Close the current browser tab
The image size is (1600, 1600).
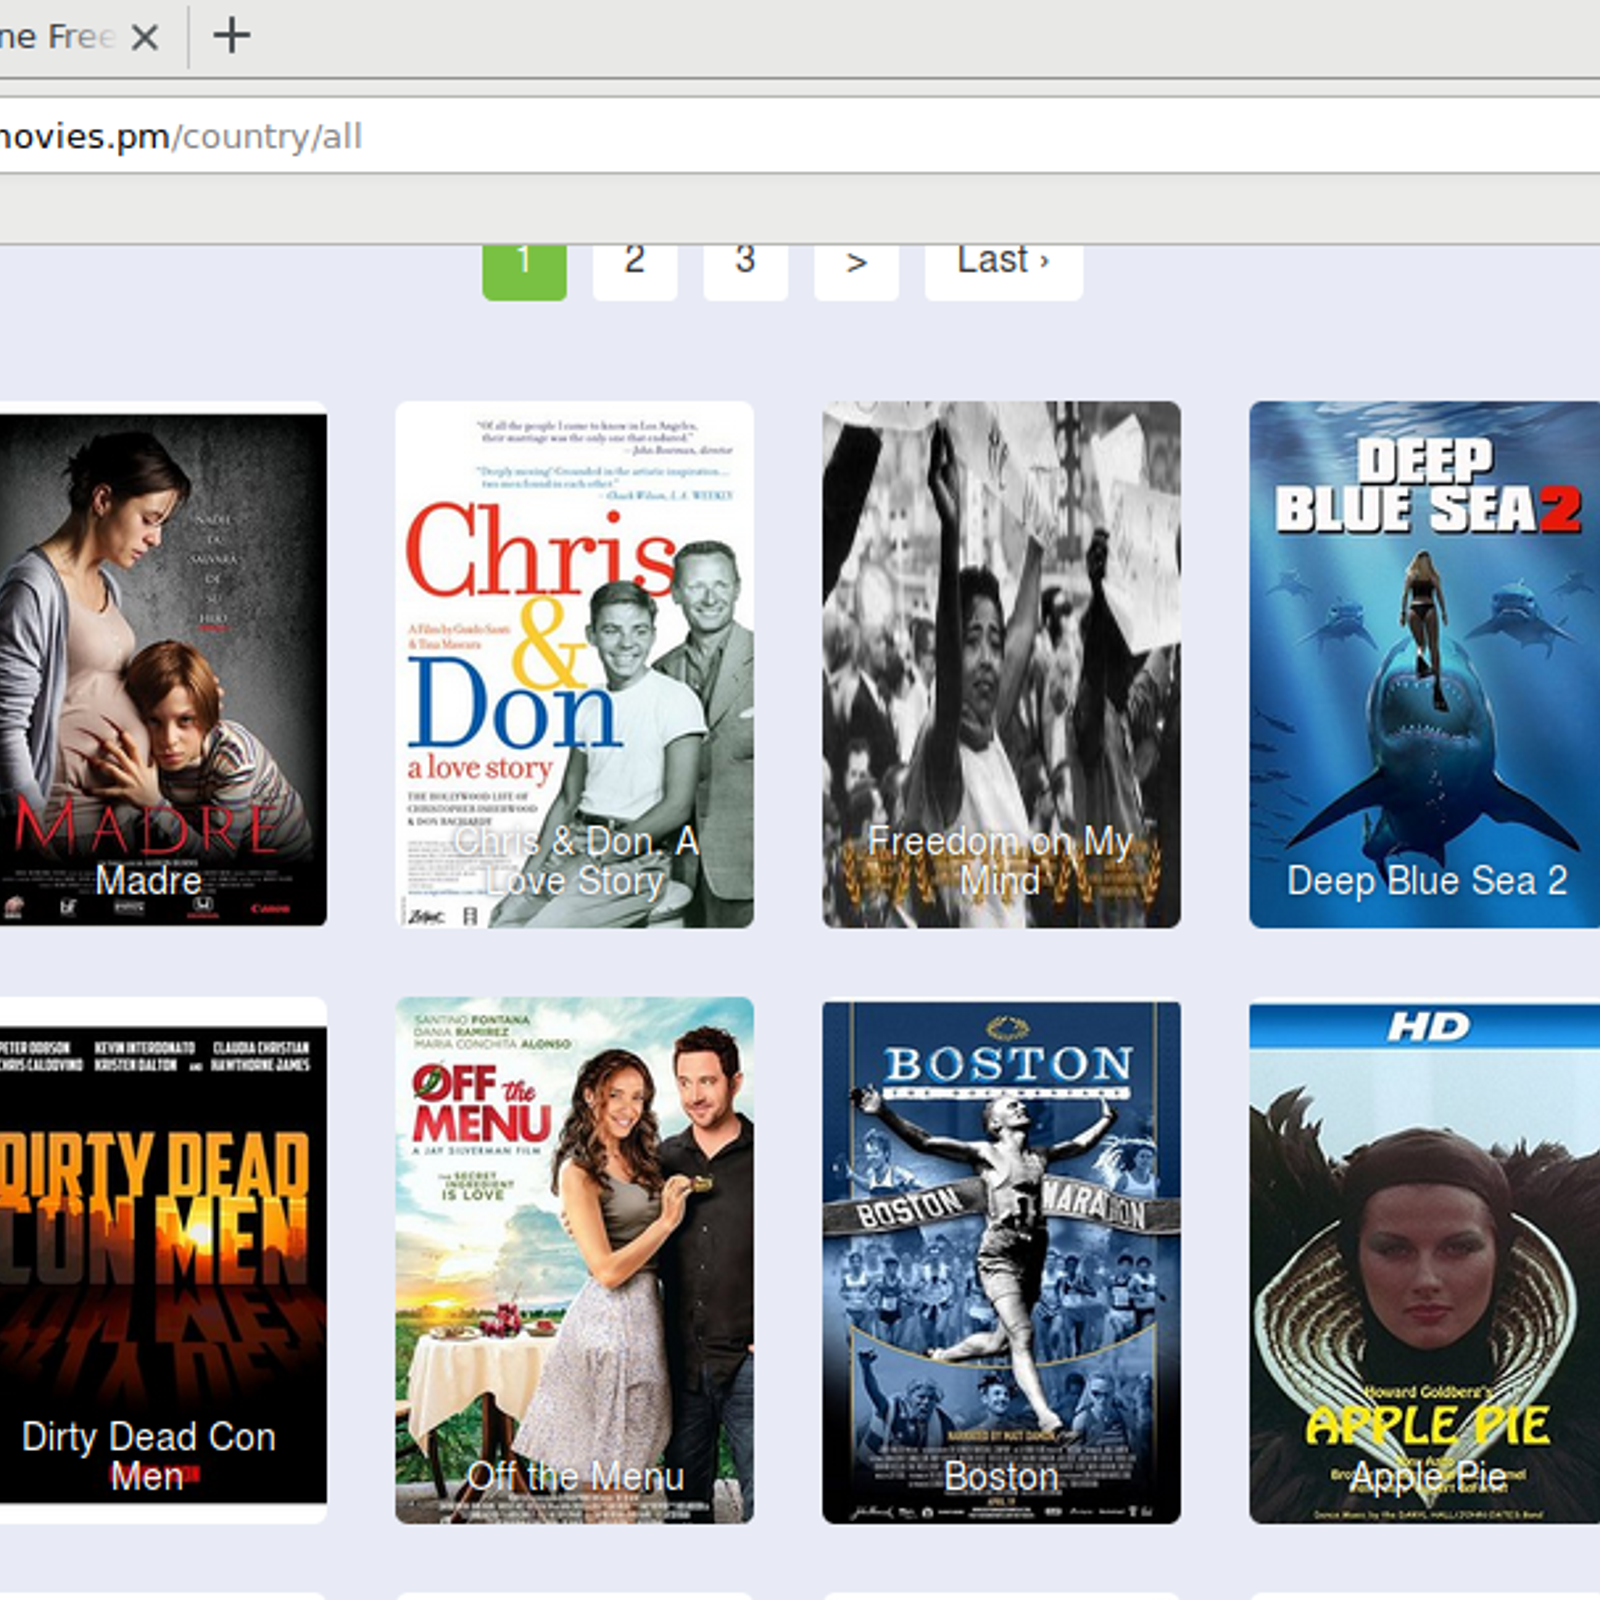[x=145, y=38]
